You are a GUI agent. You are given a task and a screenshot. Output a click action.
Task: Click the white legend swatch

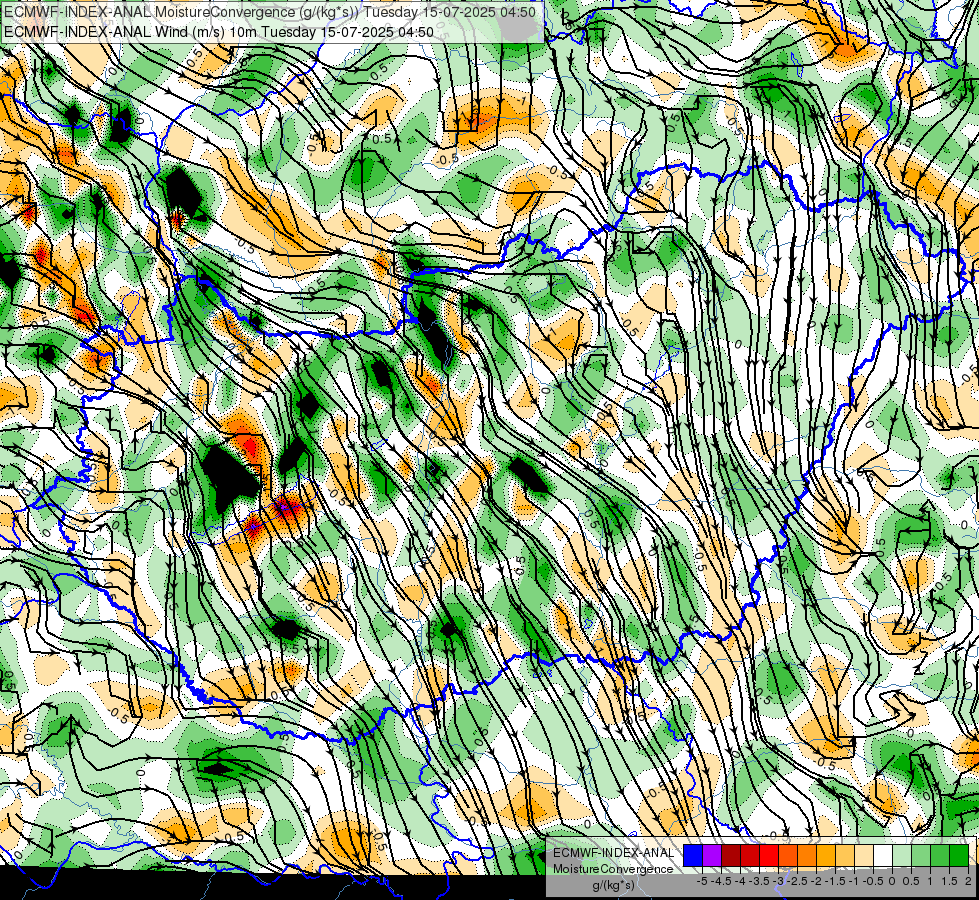coord(883,855)
